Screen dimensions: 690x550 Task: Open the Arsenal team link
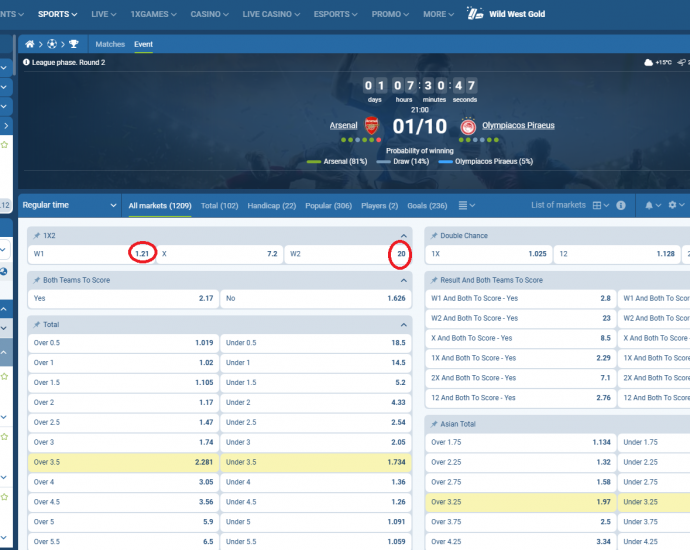pos(343,125)
